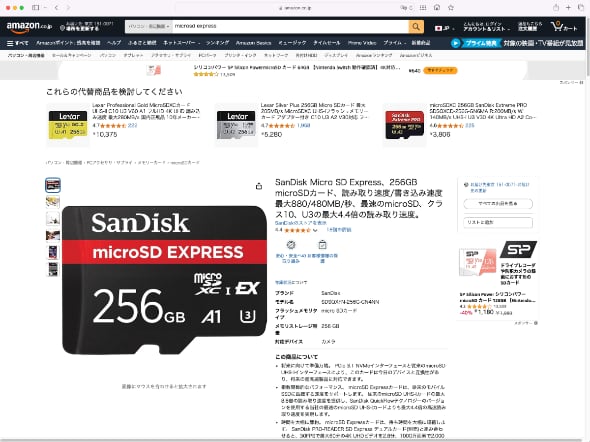Expand the search category dropdown
The height and width of the screenshot is (442, 590).
point(148,26)
